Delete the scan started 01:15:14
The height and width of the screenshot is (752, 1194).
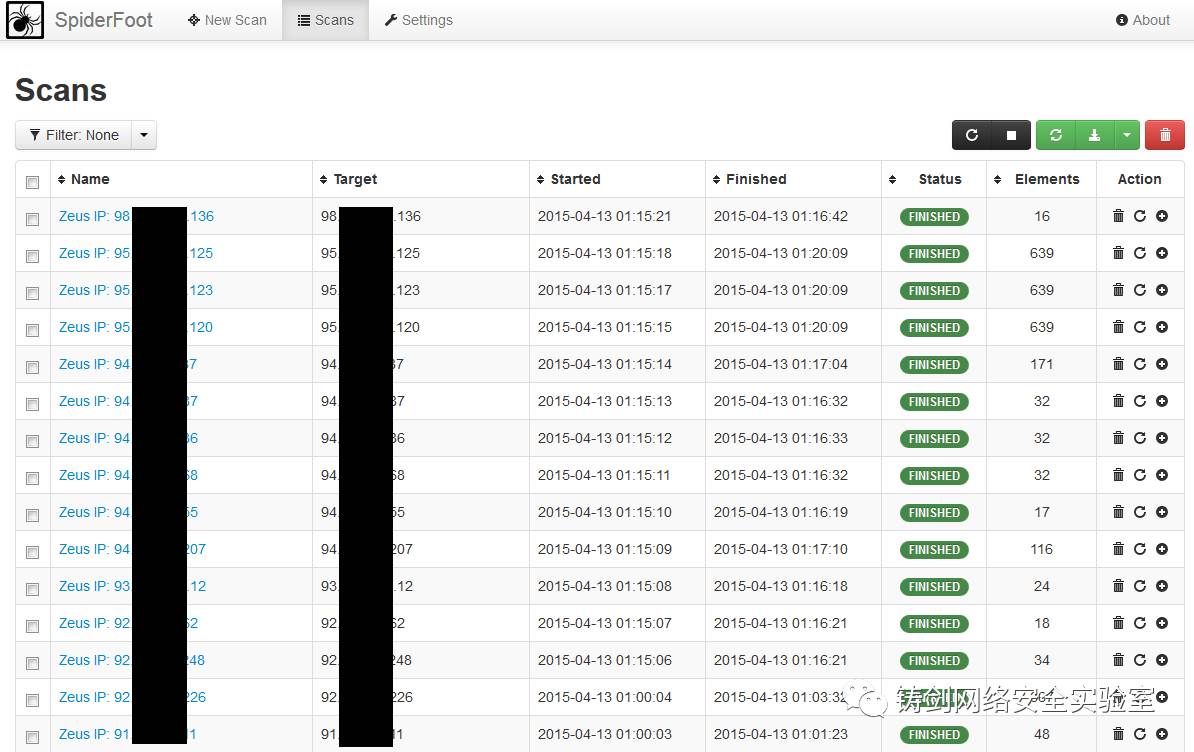(1118, 364)
